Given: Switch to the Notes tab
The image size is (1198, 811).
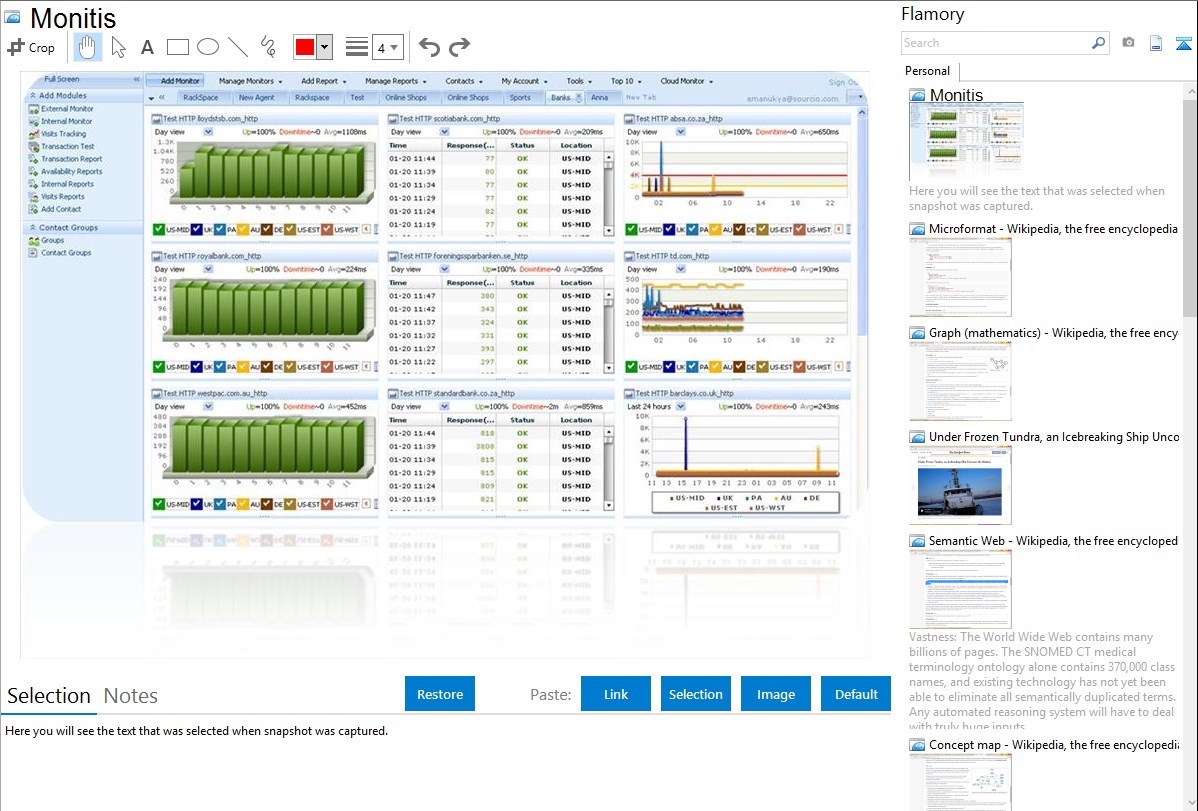Looking at the screenshot, I should click(131, 696).
